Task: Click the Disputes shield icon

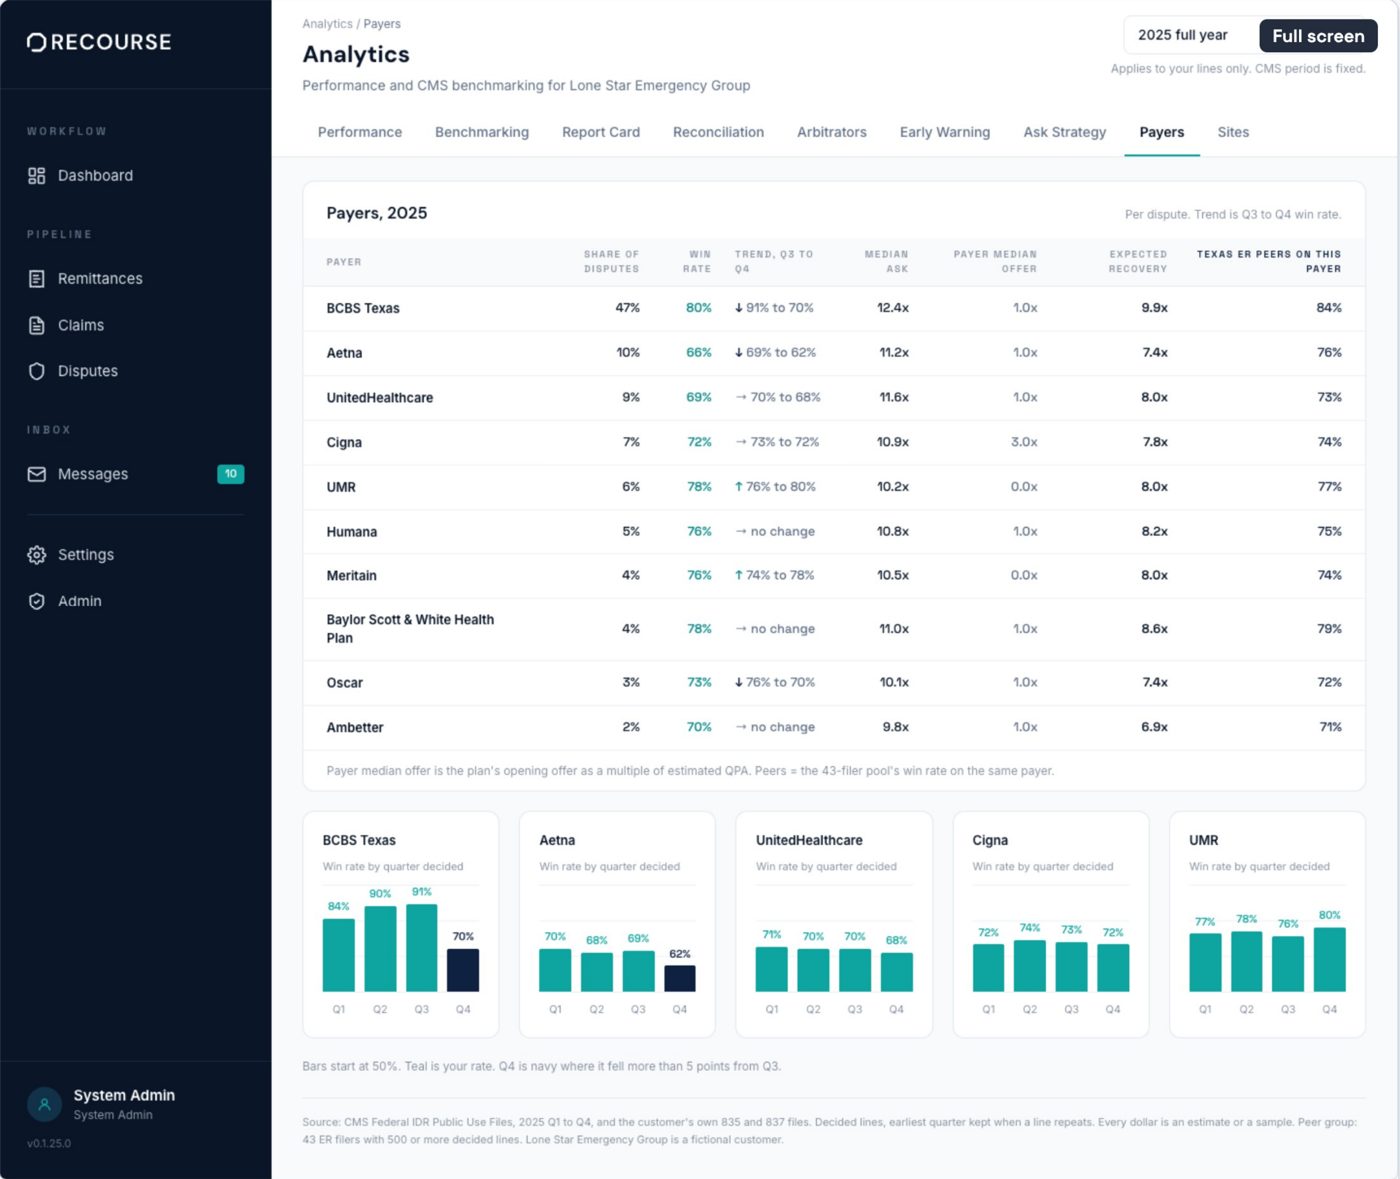Action: 37,371
